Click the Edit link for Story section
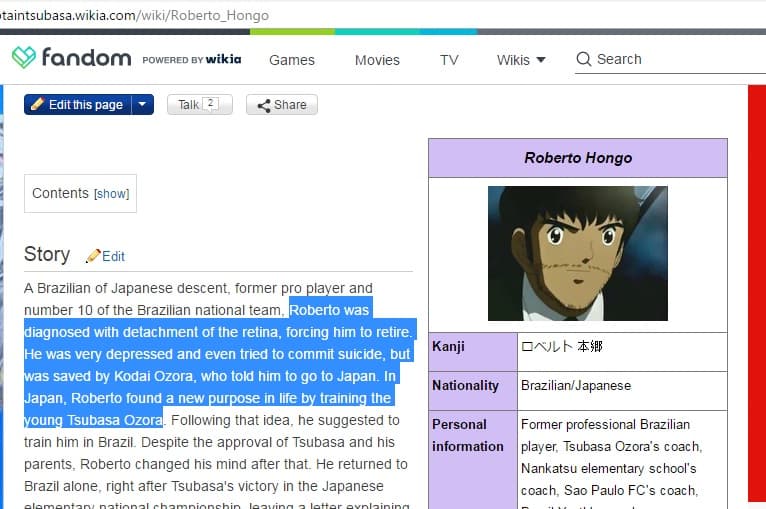The image size is (766, 509). pyautogui.click(x=113, y=256)
